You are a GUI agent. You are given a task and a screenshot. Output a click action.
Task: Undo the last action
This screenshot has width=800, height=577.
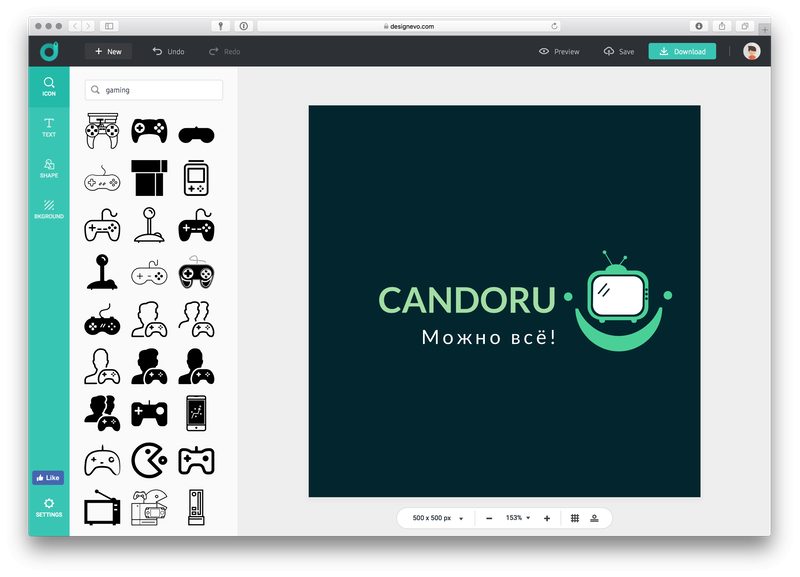tap(168, 52)
